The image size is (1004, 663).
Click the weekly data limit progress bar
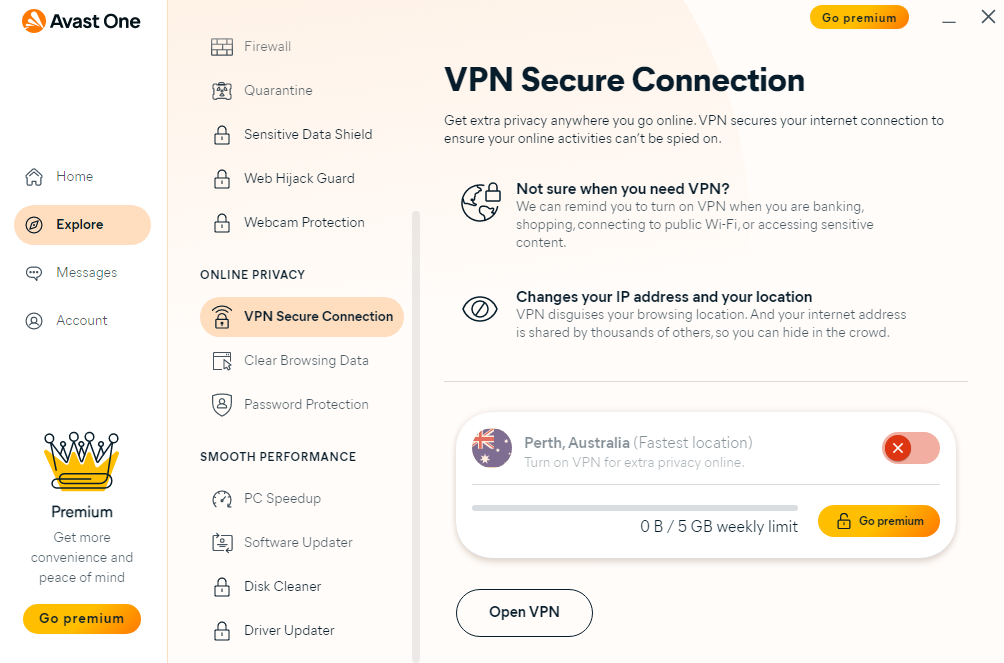tap(635, 508)
